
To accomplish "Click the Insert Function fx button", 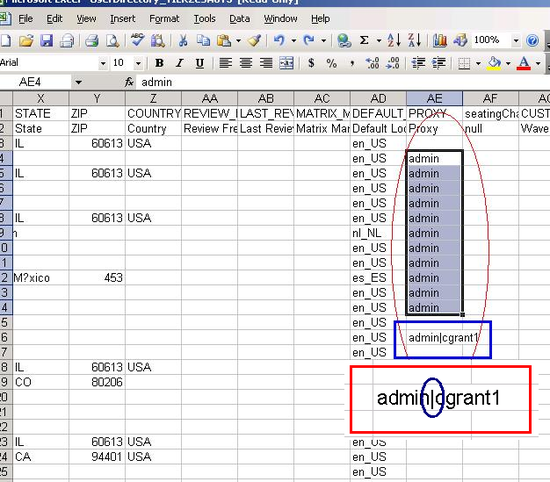I will tap(129, 82).
